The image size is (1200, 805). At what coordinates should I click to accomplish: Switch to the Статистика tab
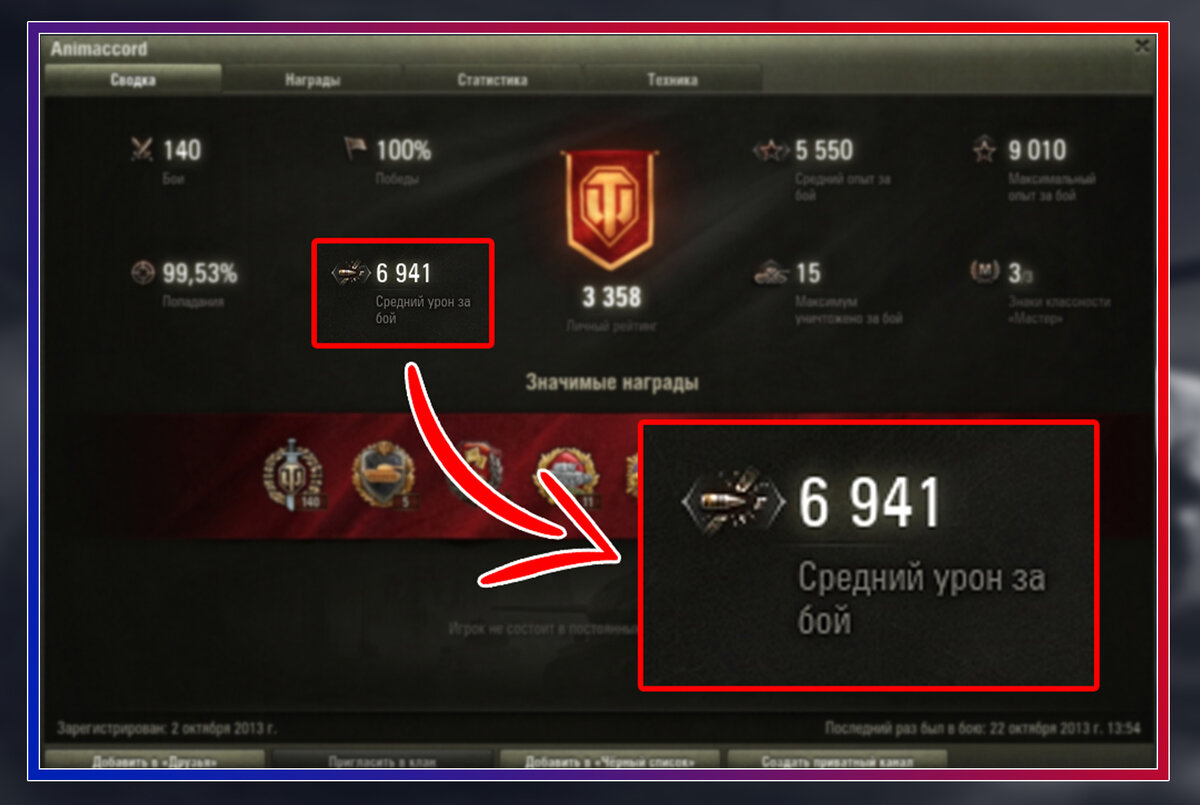pos(492,80)
